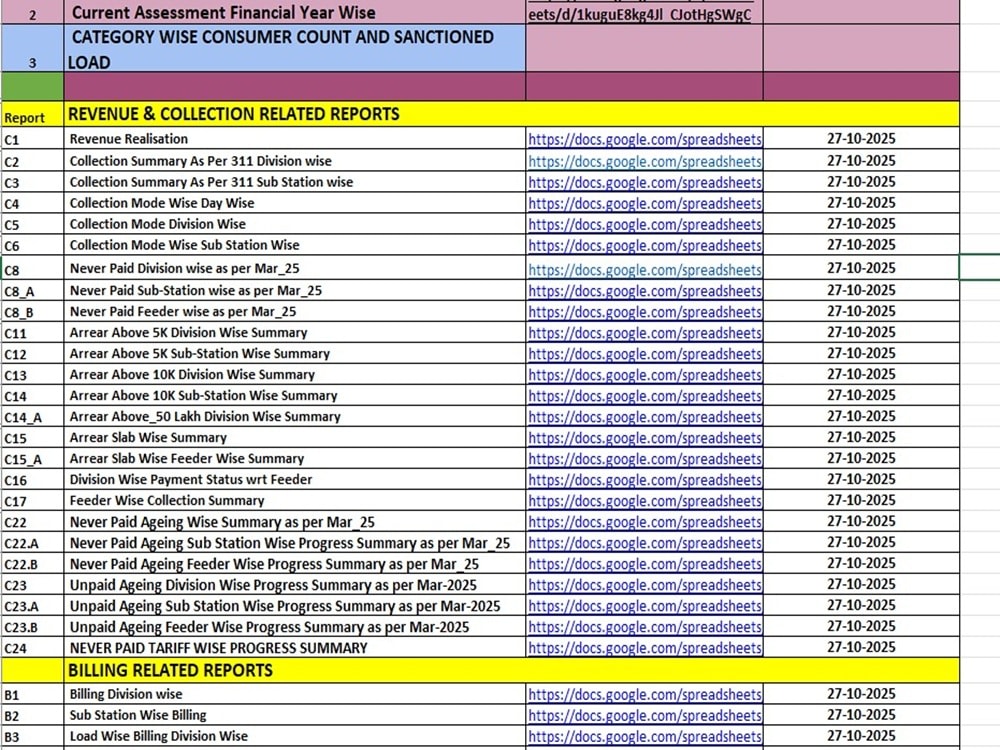Select 'CATEGORY WISE CONSUMER COUNT AND SANCTIONED LOAD' cell

tap(295, 48)
